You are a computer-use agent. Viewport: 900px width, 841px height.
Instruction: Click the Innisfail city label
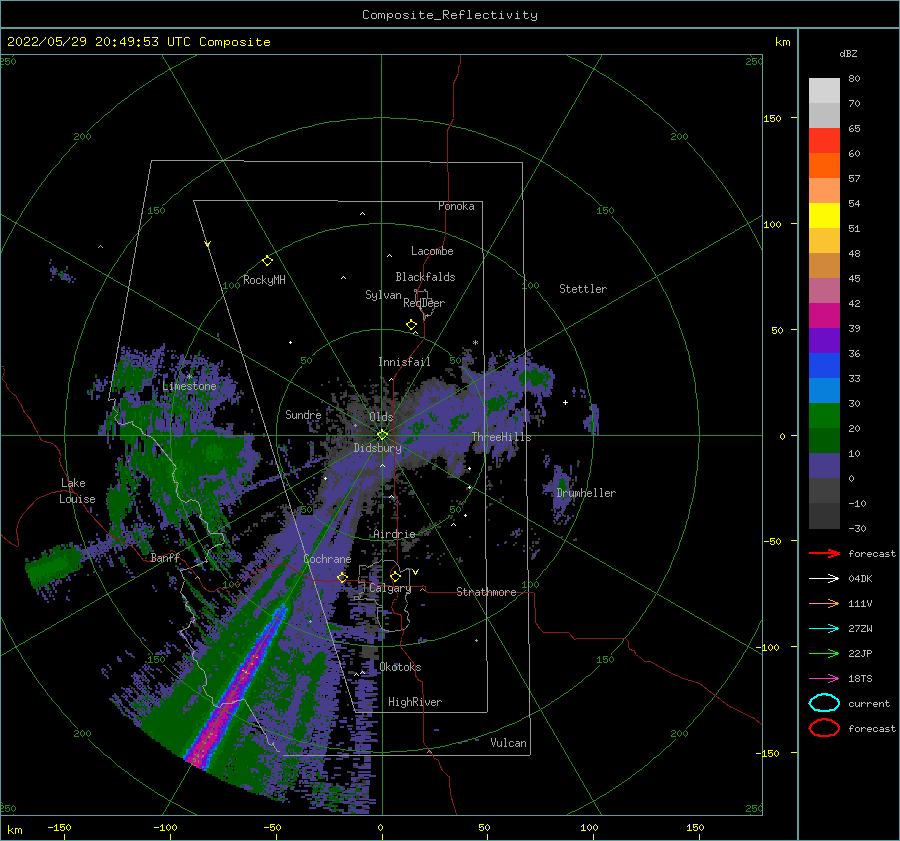point(404,362)
